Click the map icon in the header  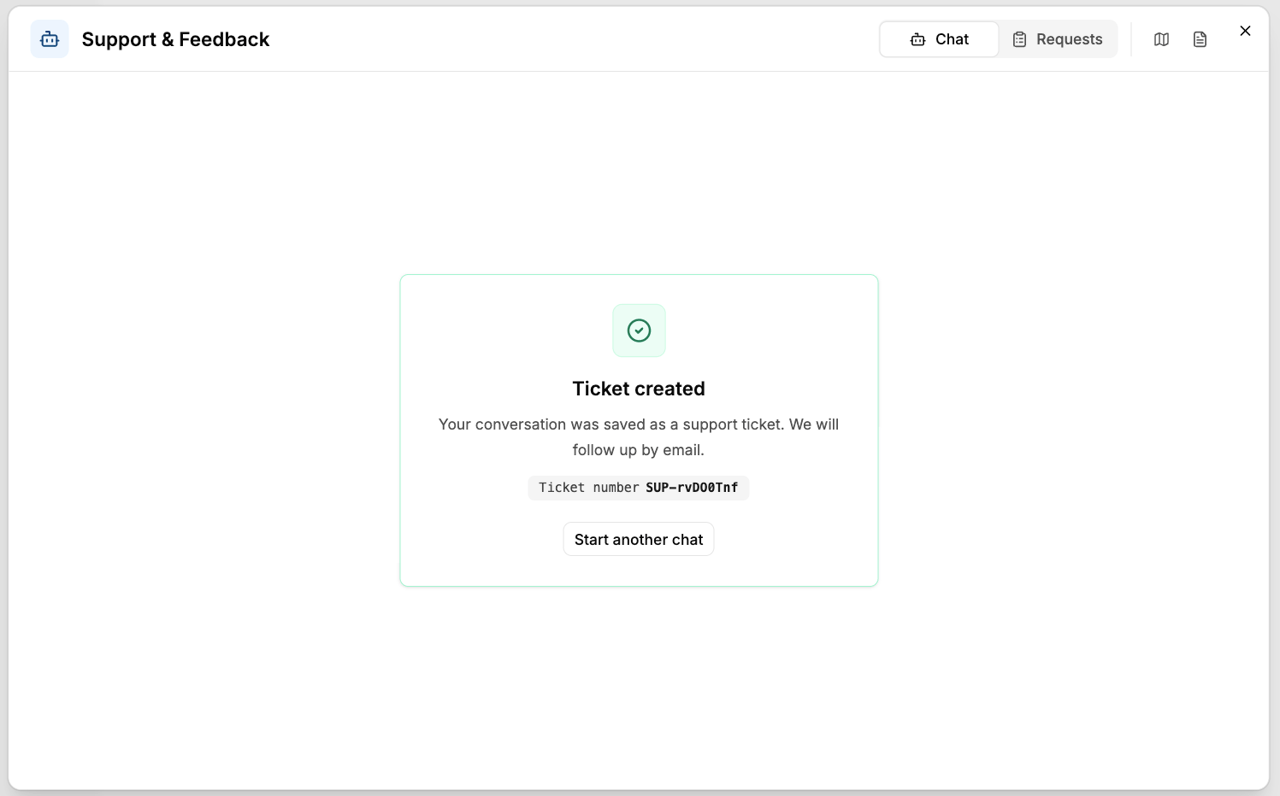pos(1161,39)
